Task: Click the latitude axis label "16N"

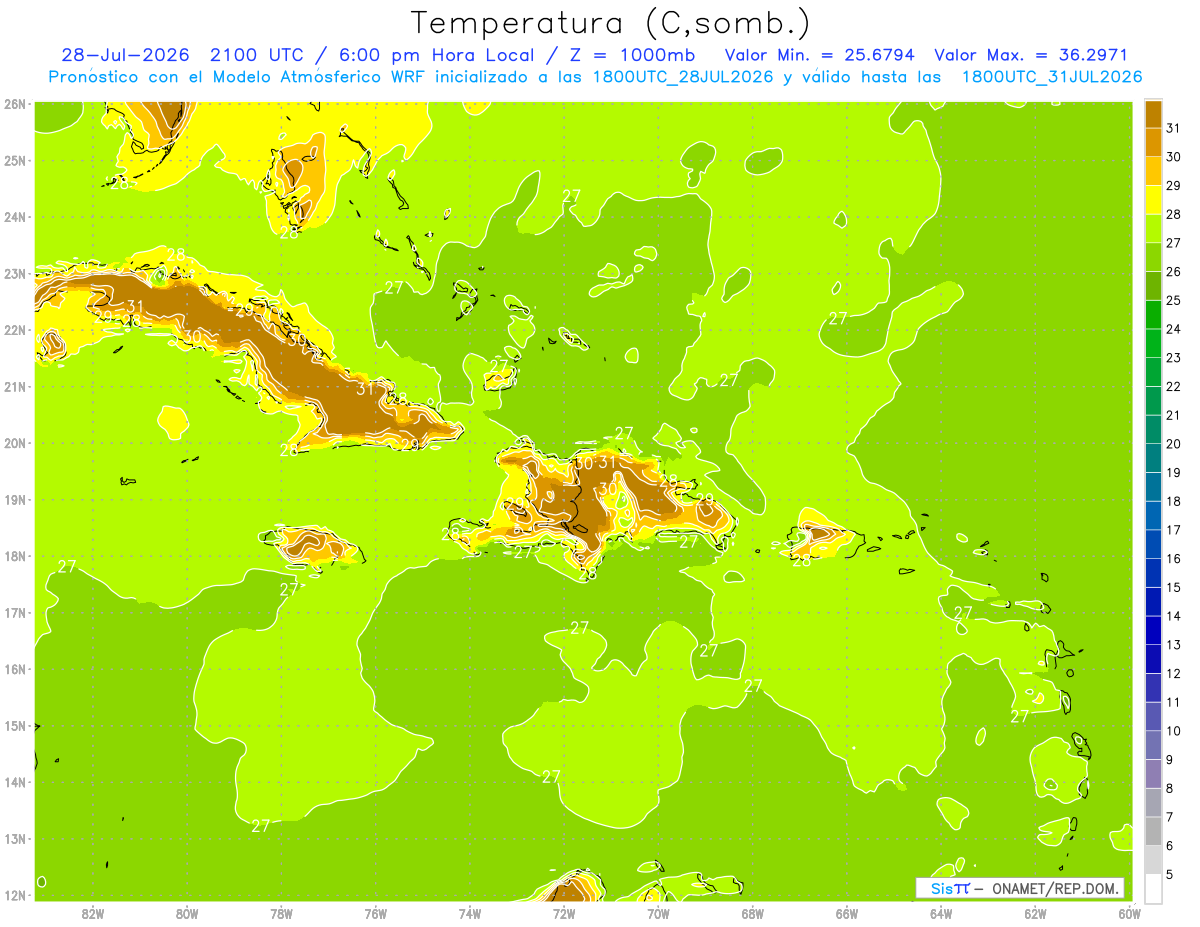Action: point(15,669)
